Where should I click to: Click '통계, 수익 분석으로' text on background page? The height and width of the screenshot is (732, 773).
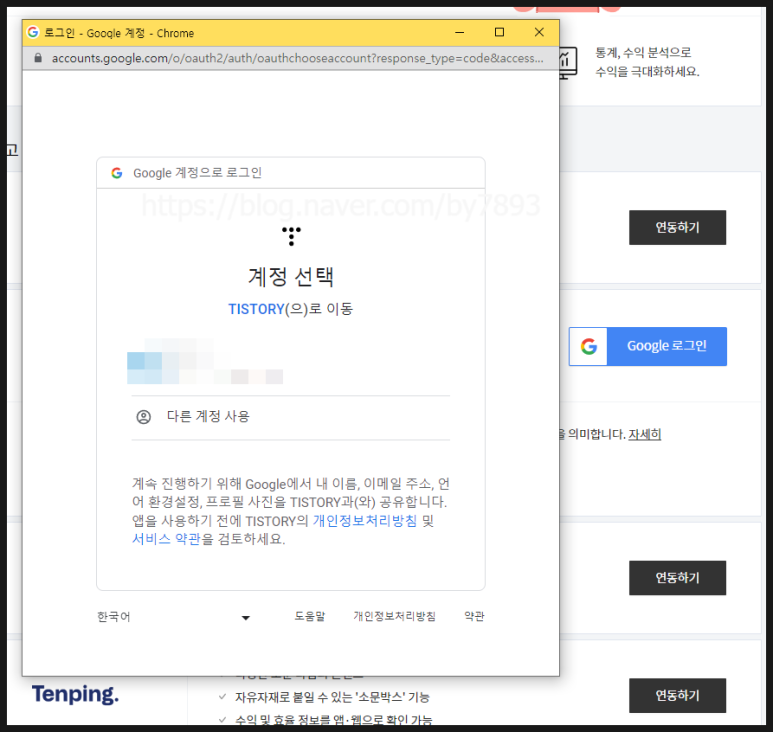[643, 53]
